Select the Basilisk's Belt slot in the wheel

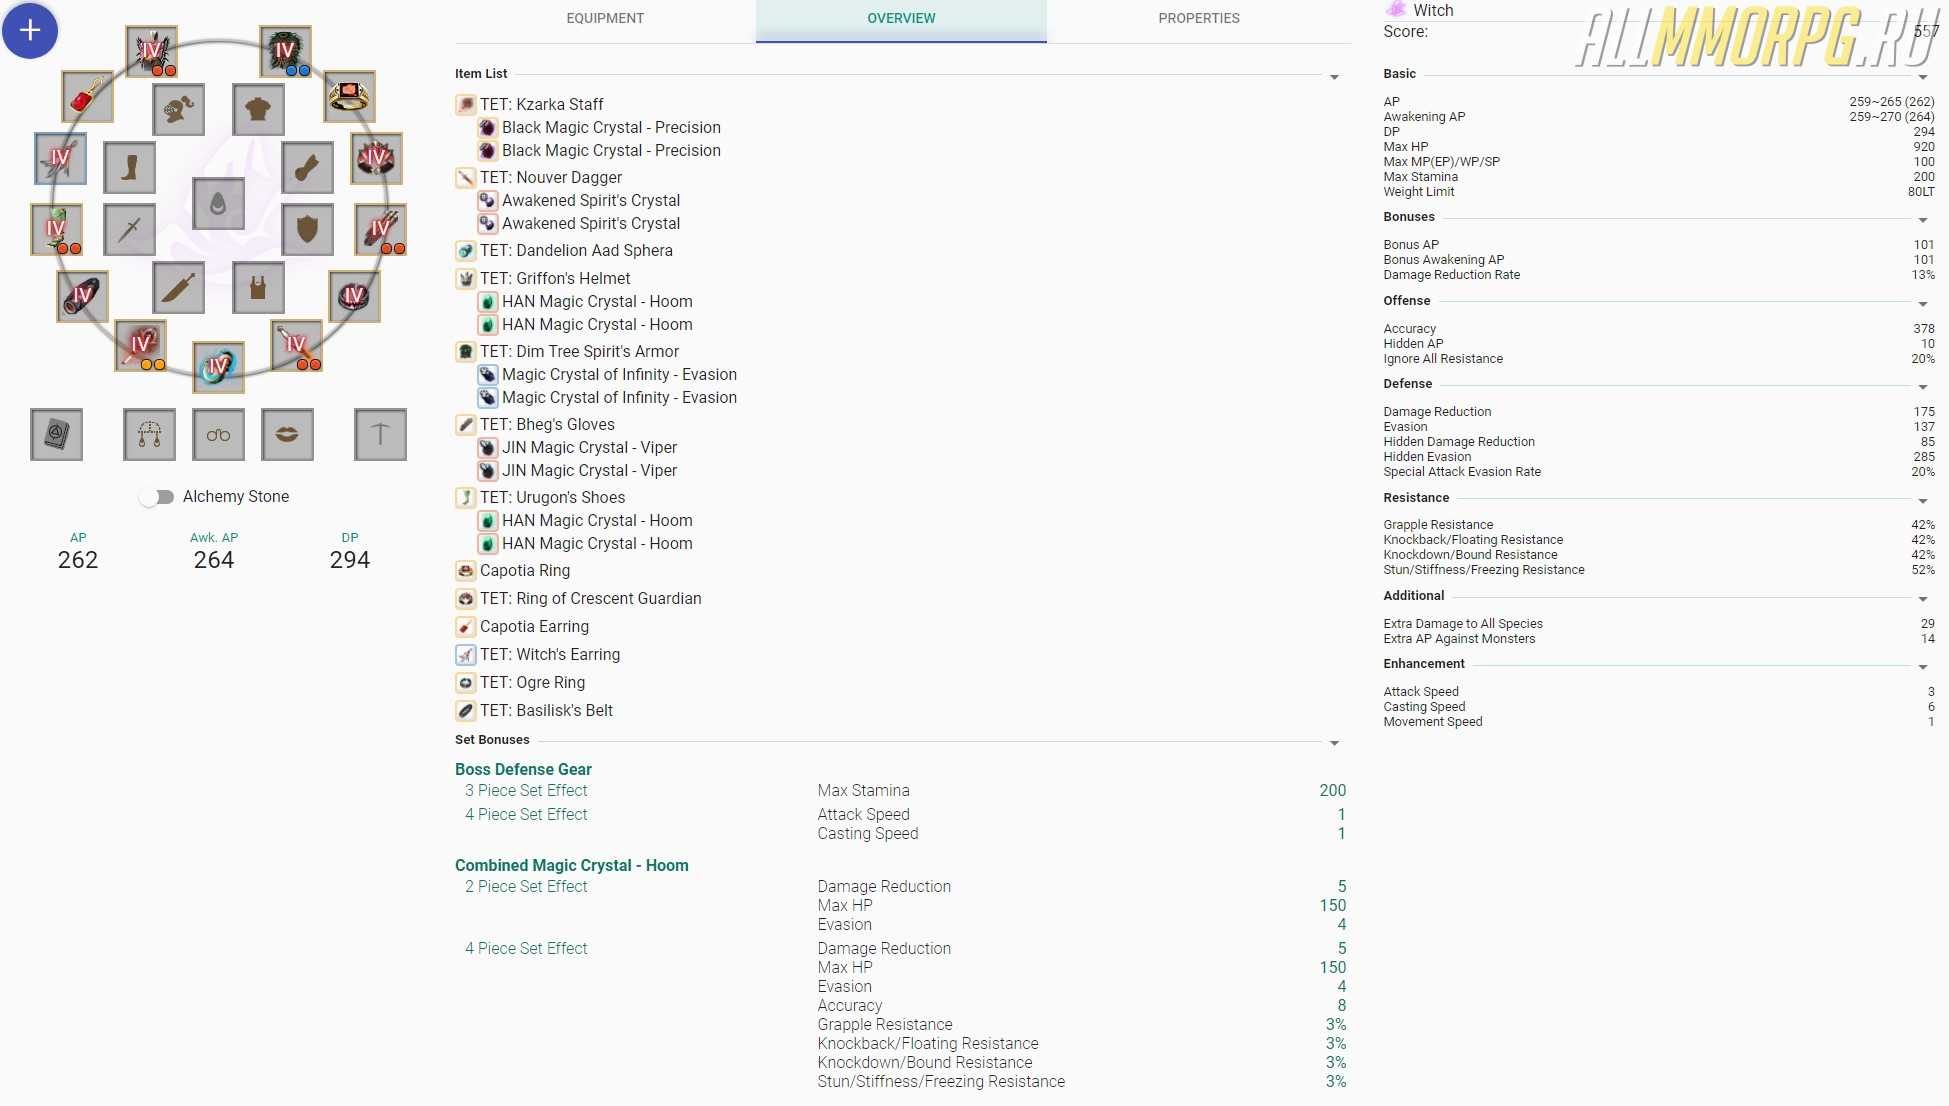coord(82,296)
